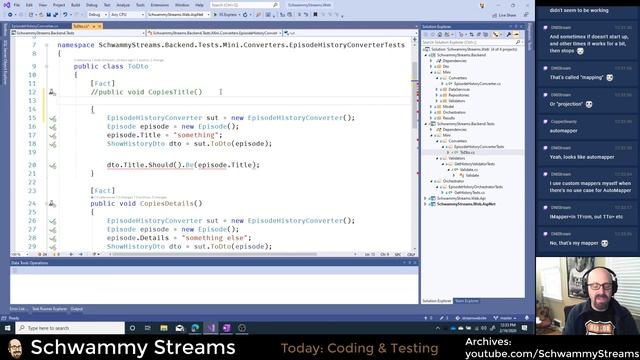
Task: Open the File menu
Action: [x=17, y=5]
